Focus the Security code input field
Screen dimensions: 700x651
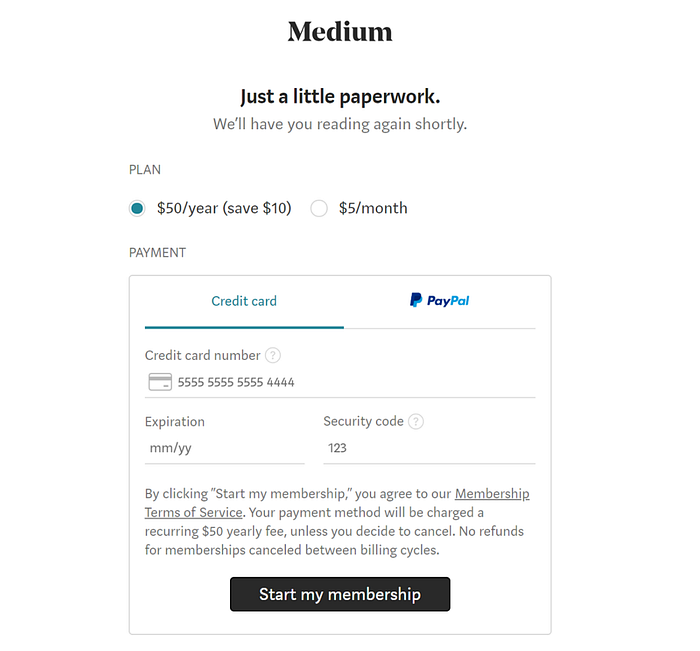pyautogui.click(x=429, y=448)
